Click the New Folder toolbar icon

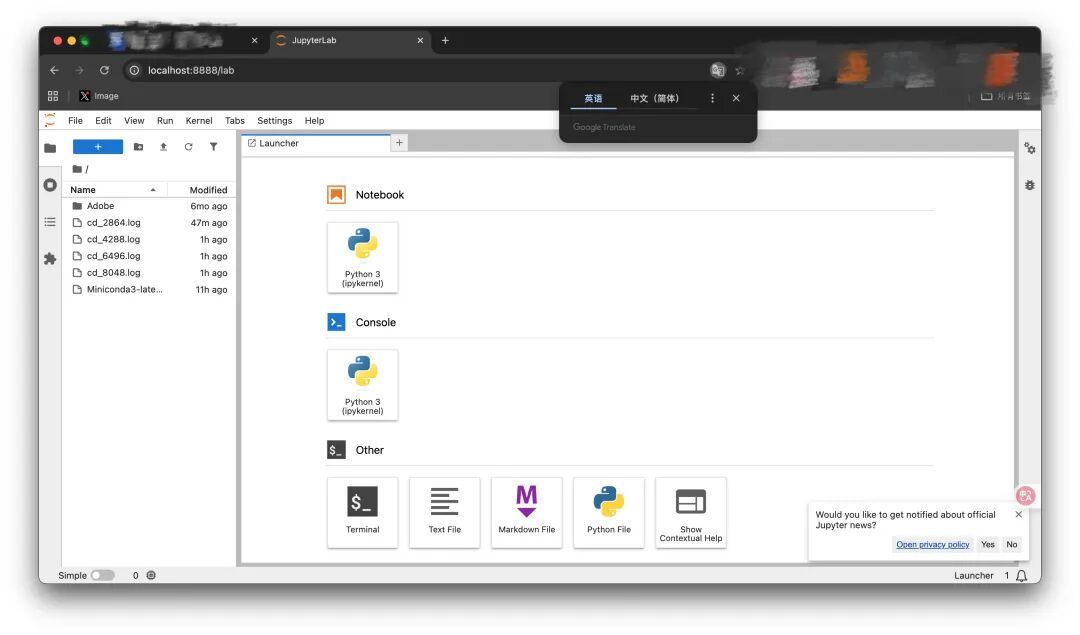[138, 147]
